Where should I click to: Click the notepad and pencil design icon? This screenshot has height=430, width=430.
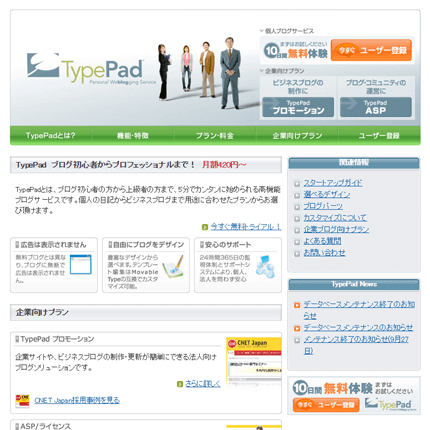click(x=173, y=267)
